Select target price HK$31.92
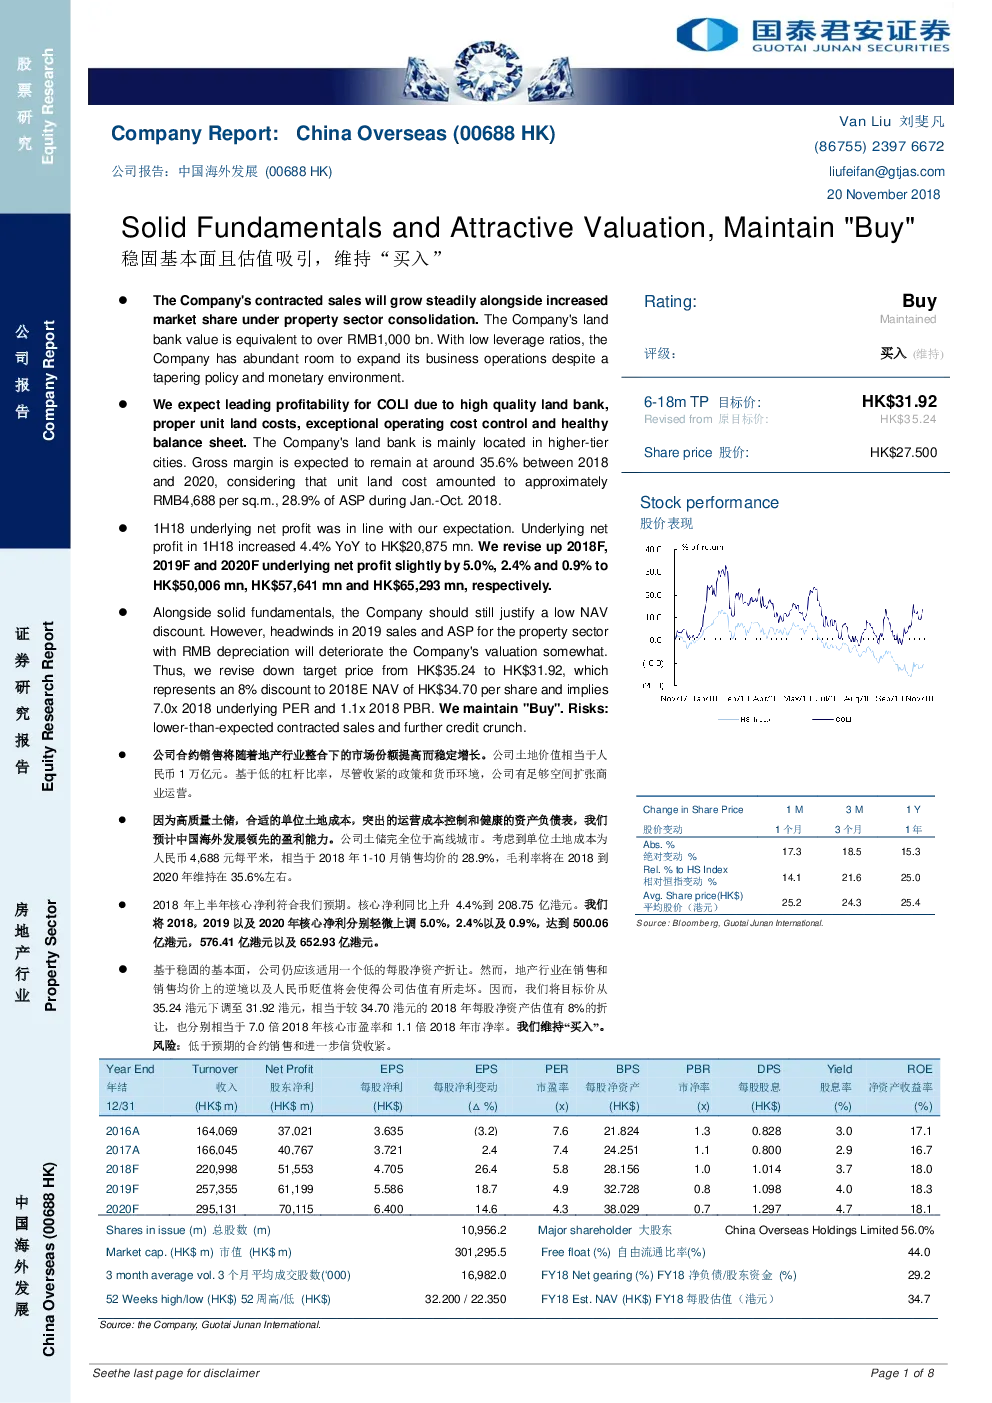Screen dimensions: 992x1403 [899, 401]
